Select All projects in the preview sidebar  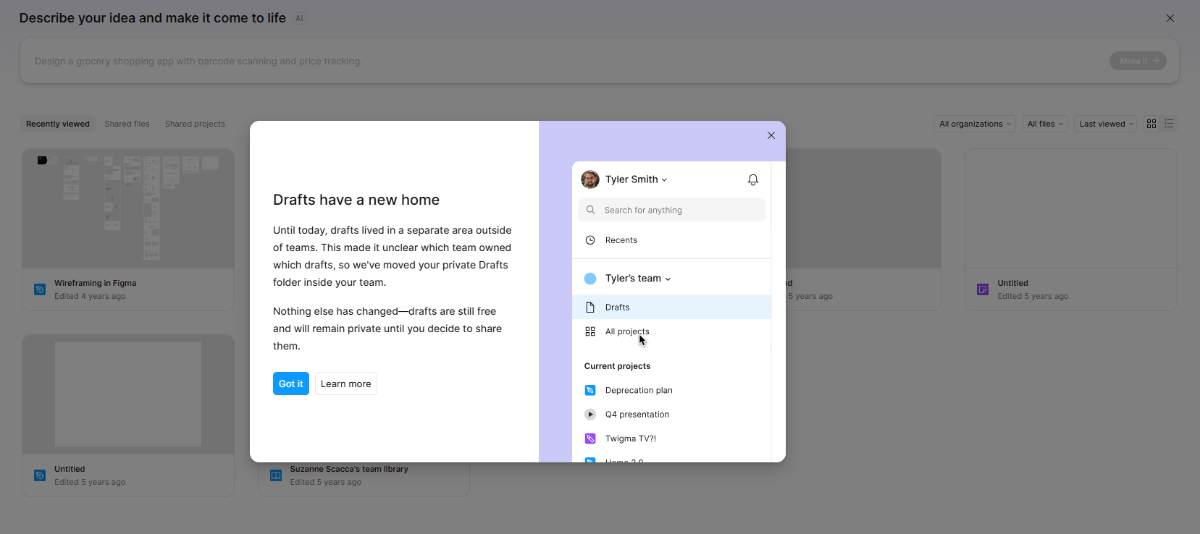pyautogui.click(x=672, y=332)
